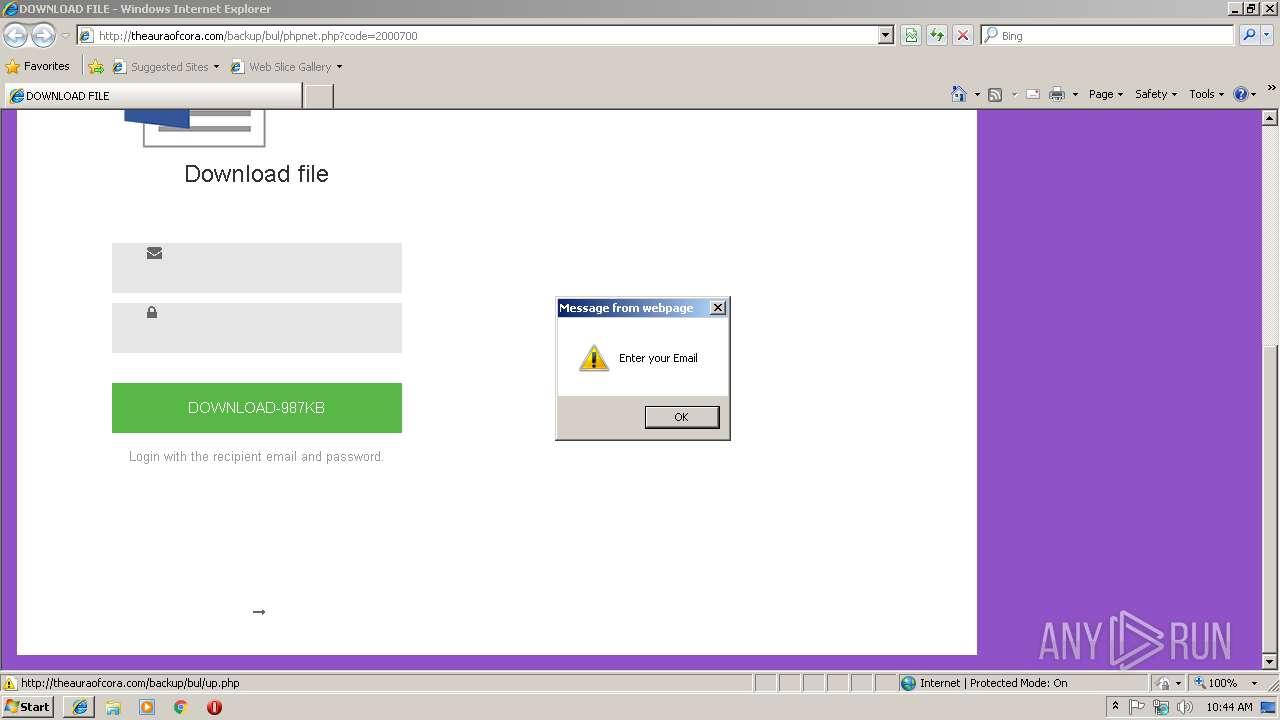Open the Chrome taskbar icon
The image size is (1280, 720).
[181, 707]
